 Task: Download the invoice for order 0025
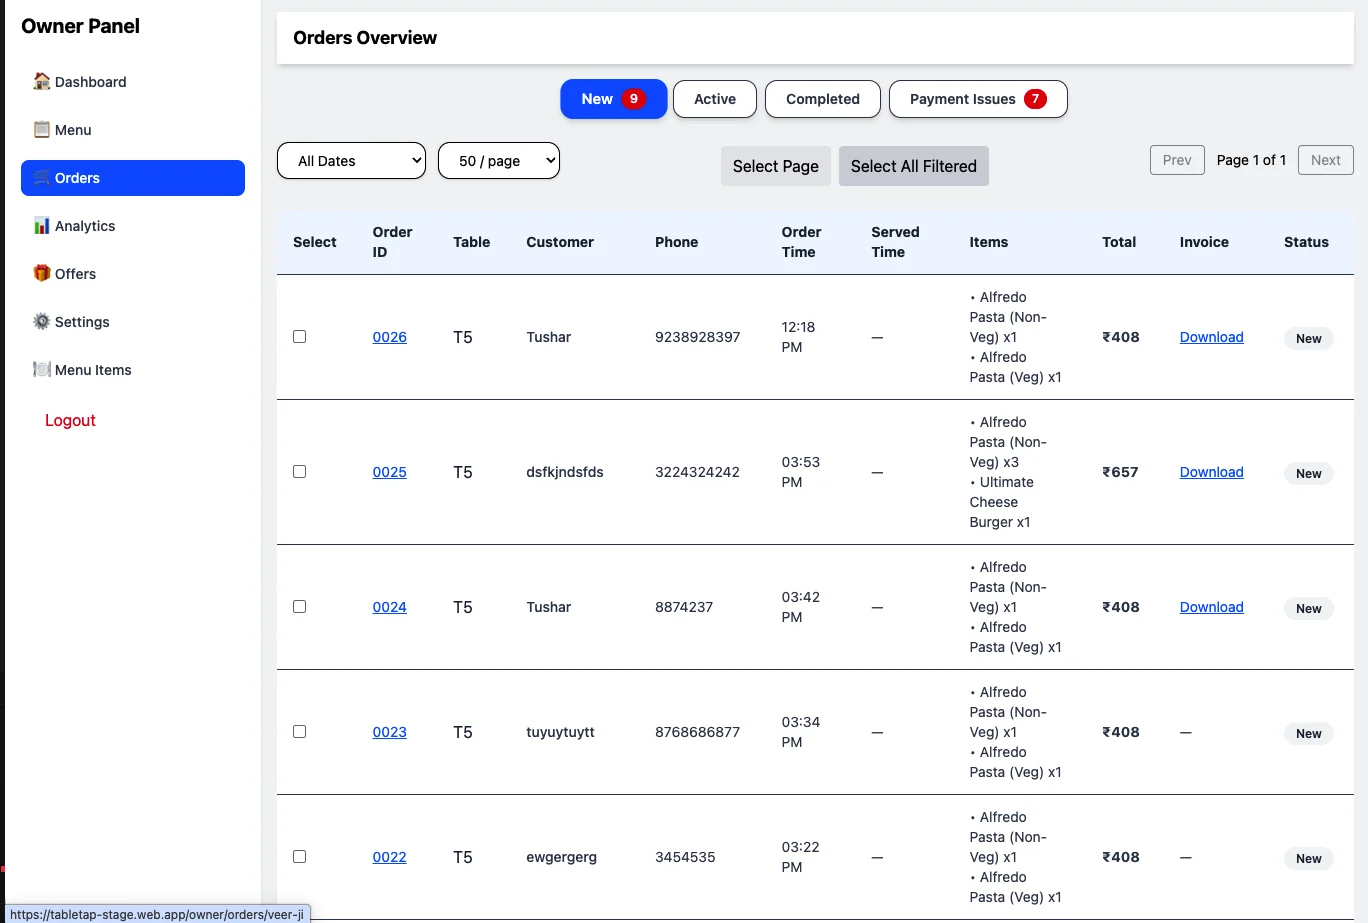1211,471
